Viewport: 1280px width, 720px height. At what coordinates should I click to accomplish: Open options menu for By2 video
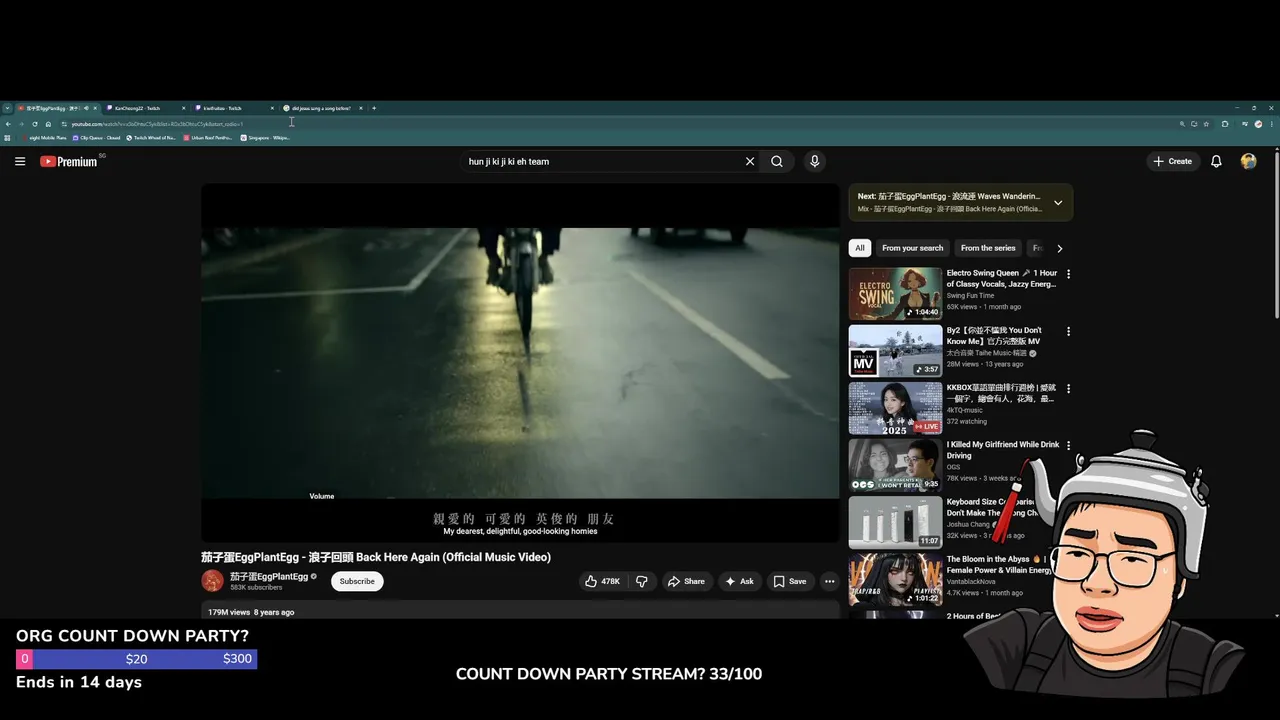pyautogui.click(x=1068, y=331)
